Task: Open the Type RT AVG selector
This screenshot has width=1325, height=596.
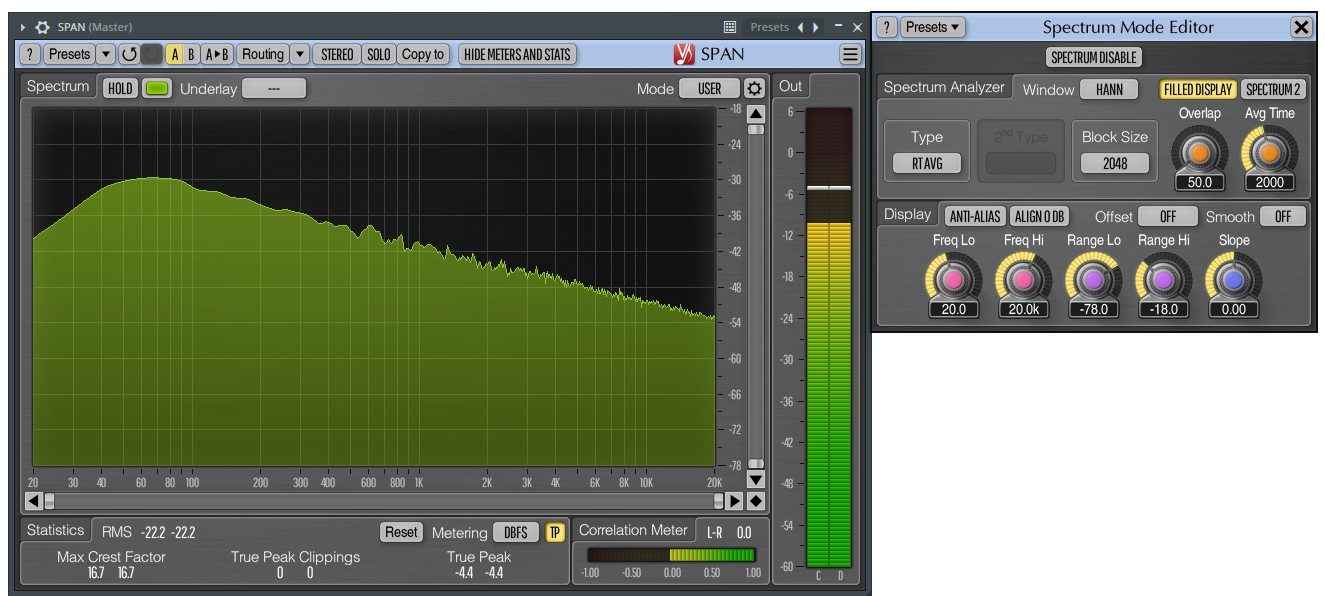Action: coord(927,163)
